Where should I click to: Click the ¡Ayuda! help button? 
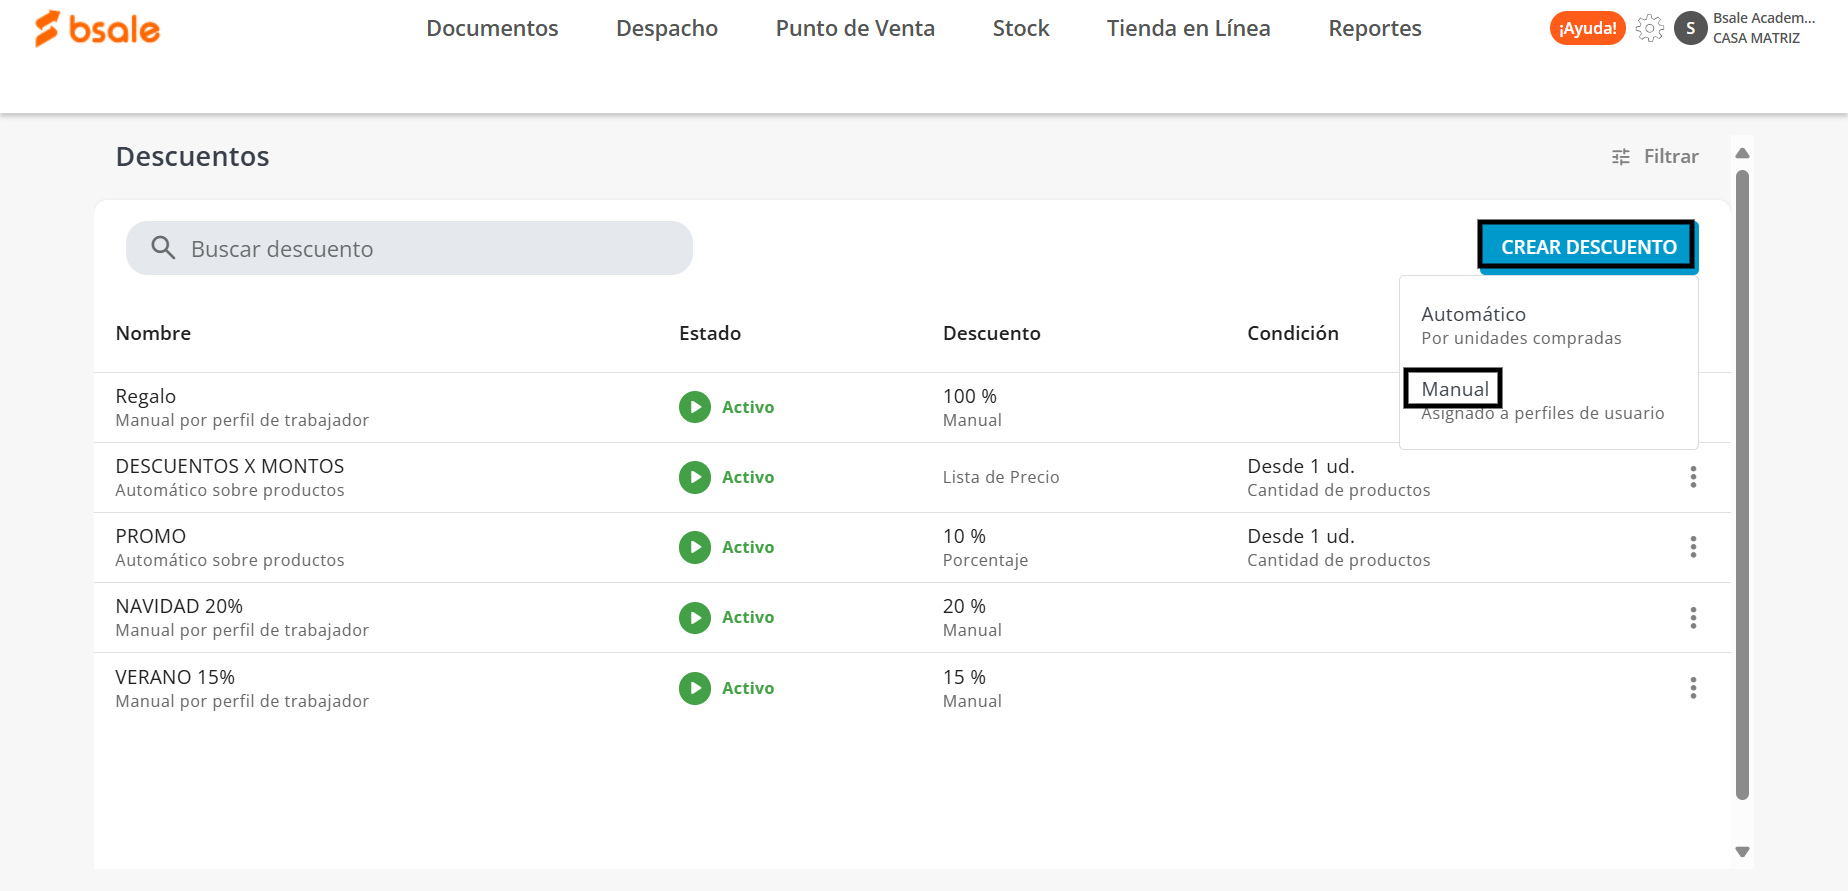pos(1588,28)
